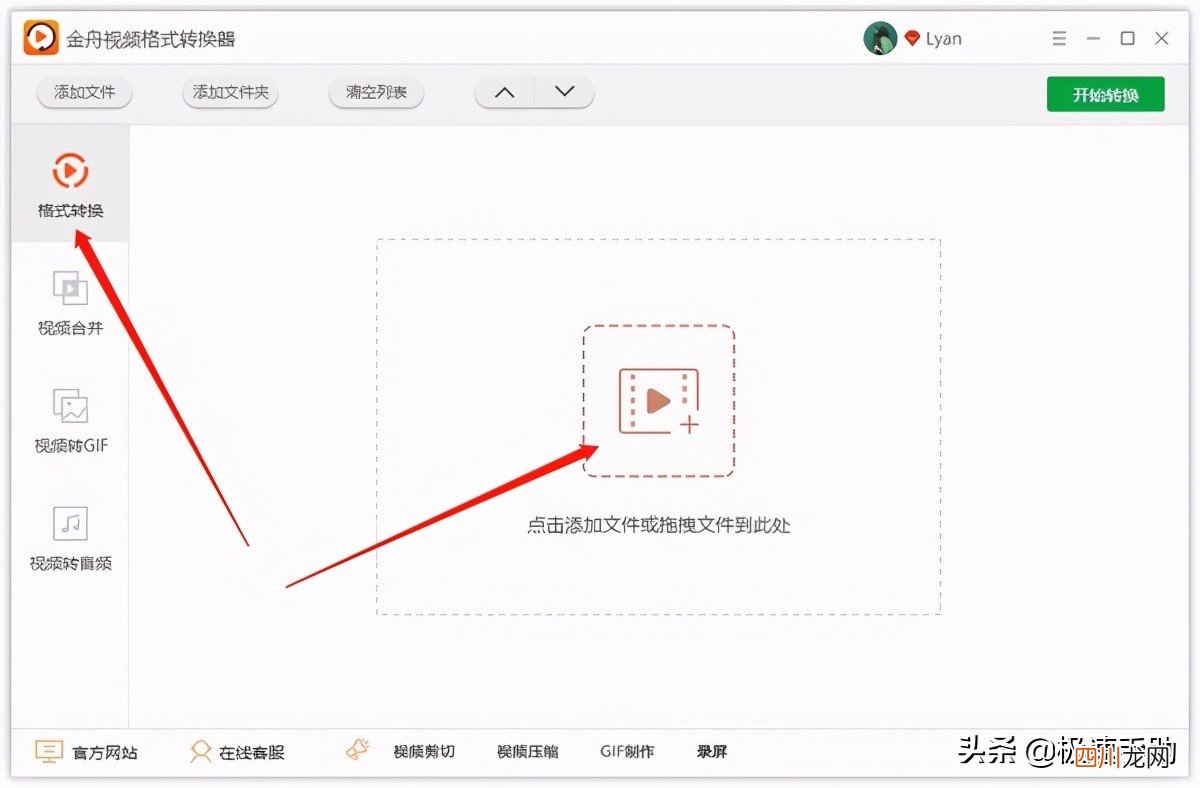Open the 录屏 tool

tap(712, 752)
